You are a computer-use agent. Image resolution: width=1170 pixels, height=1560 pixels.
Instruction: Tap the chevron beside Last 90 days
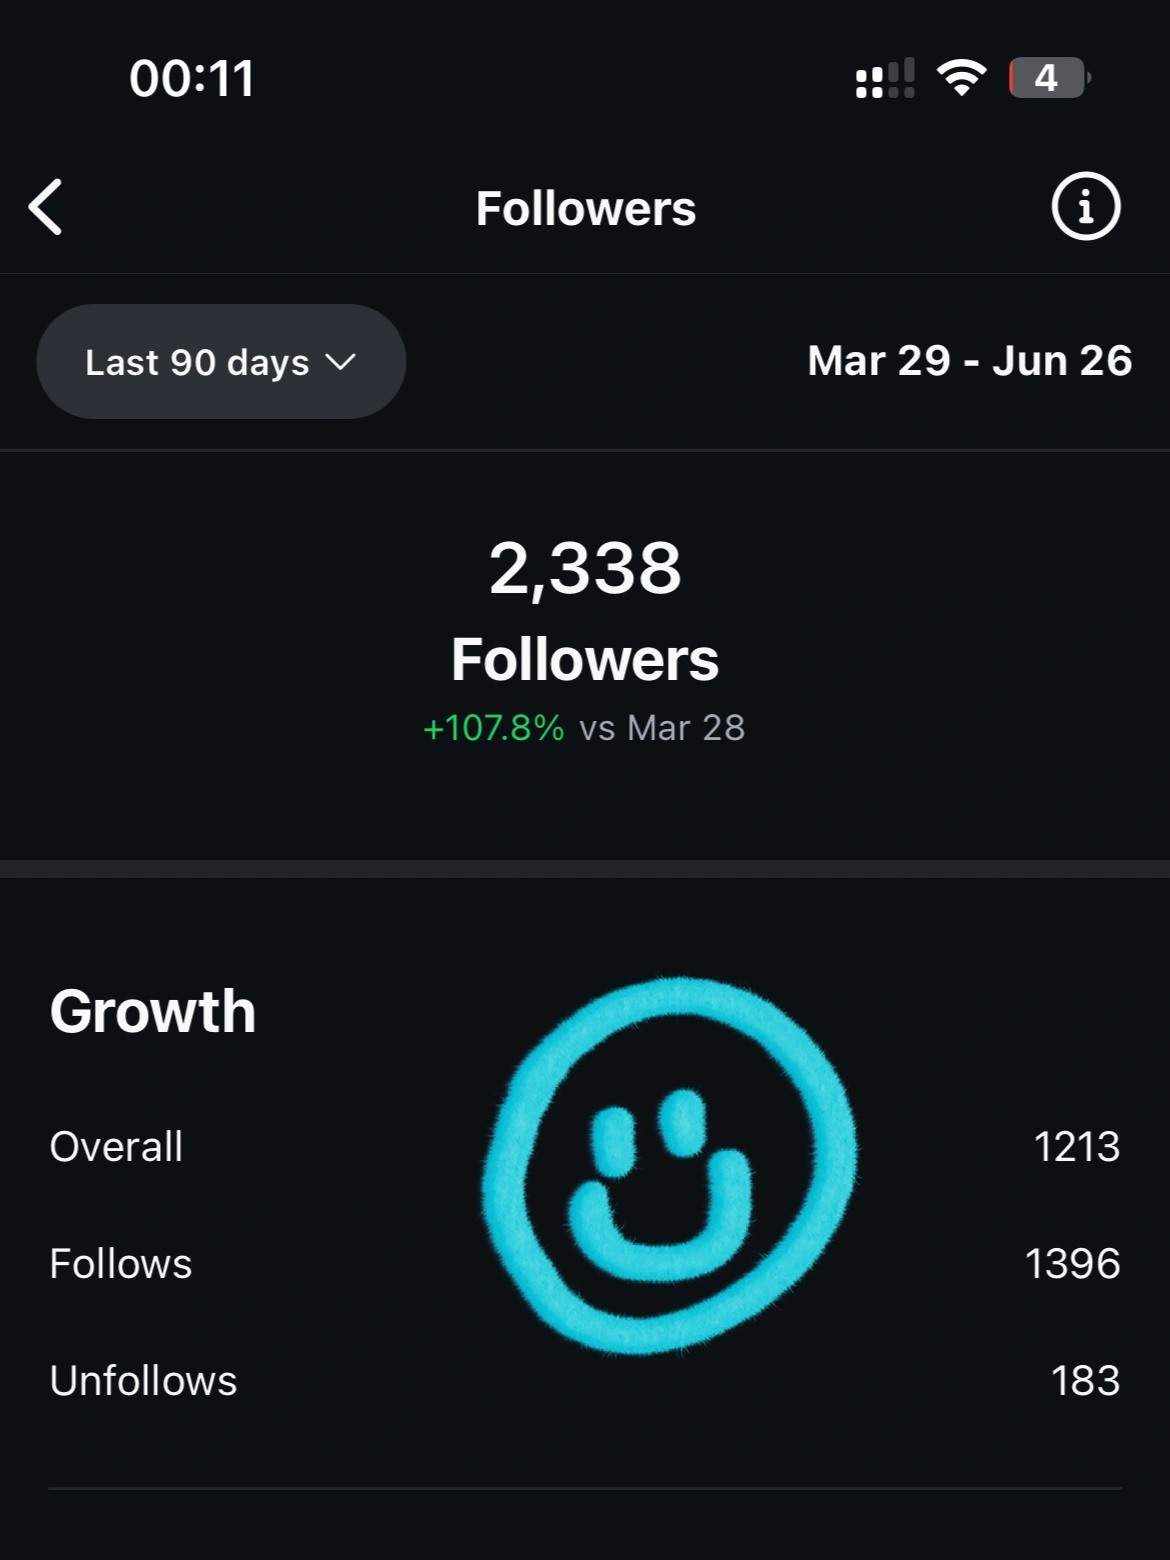tap(341, 362)
